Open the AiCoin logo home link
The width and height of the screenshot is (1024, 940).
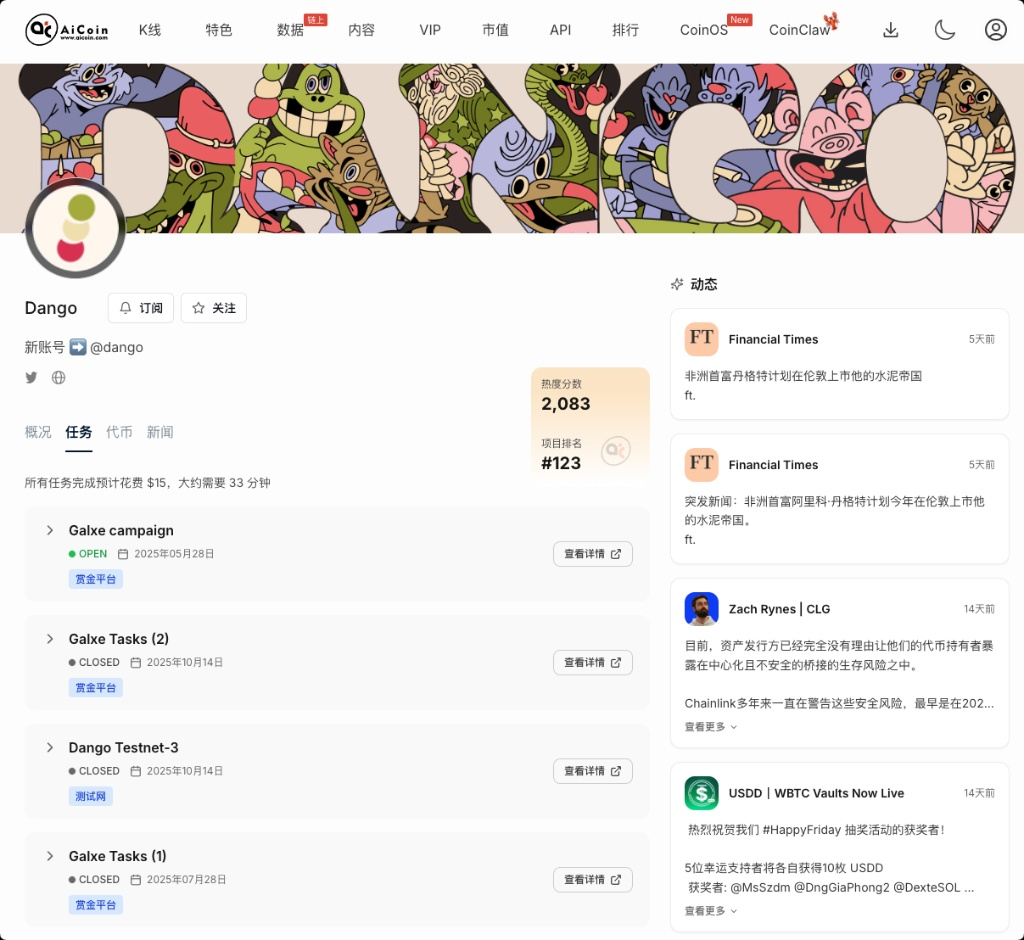click(x=67, y=30)
